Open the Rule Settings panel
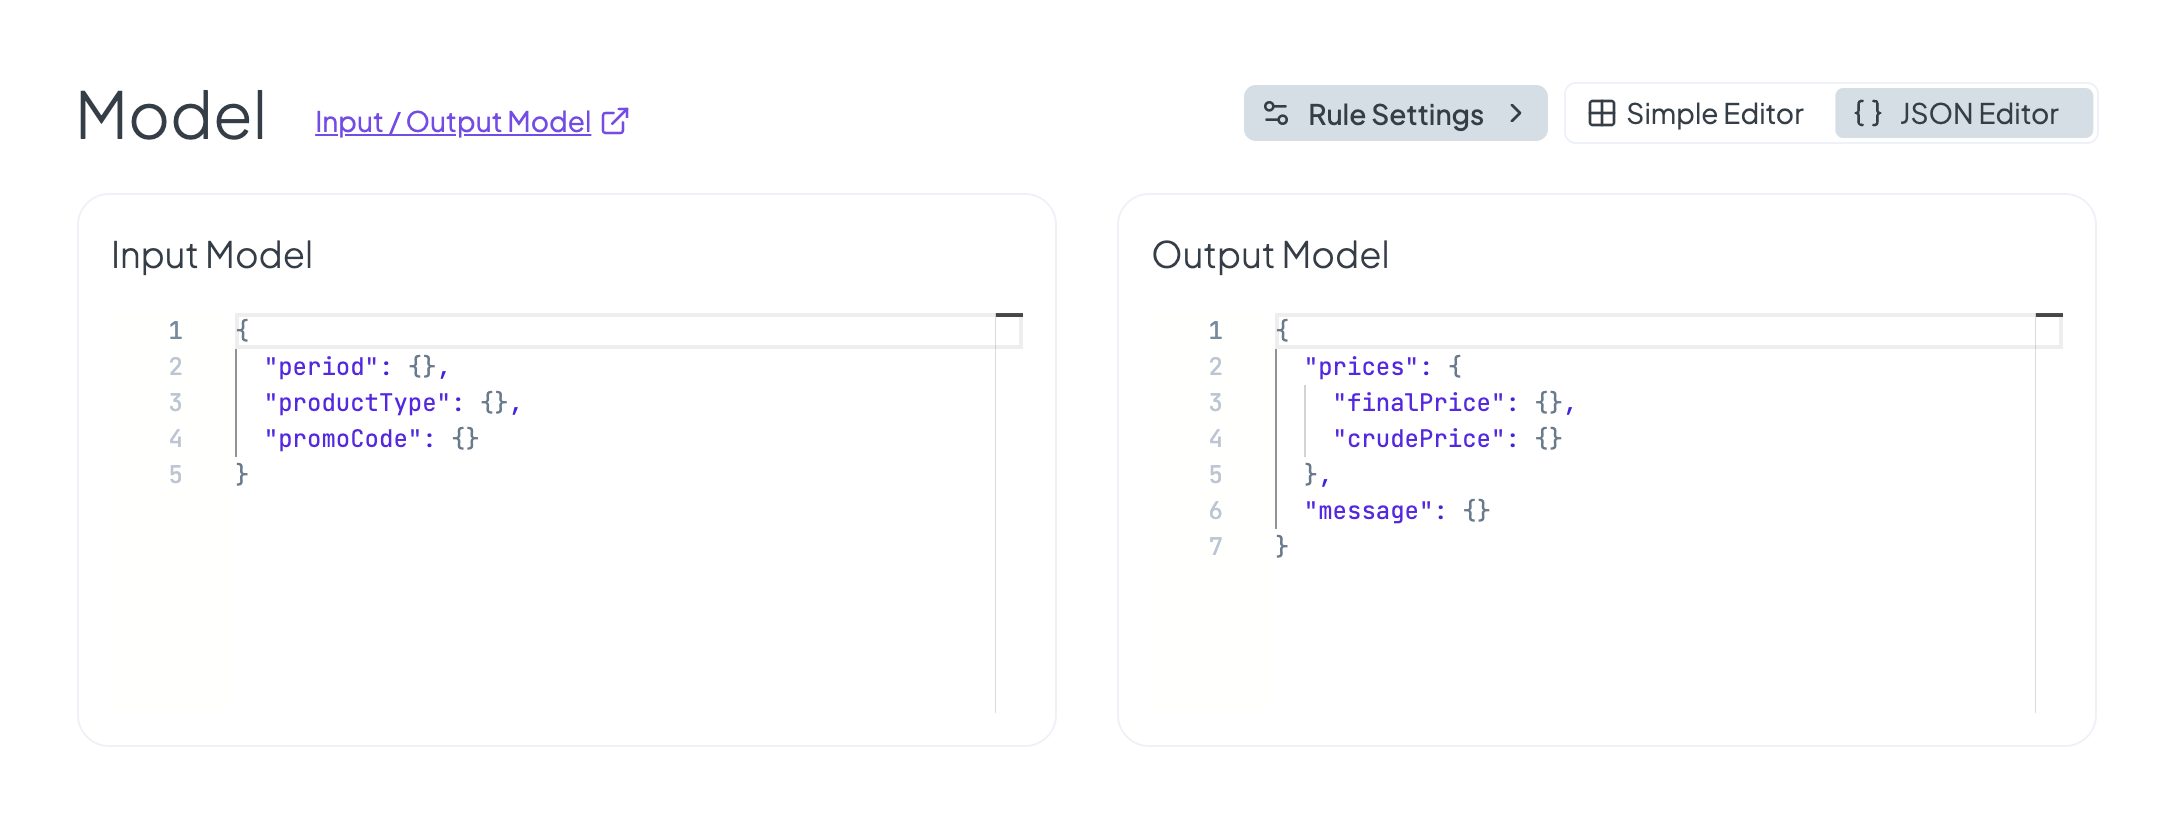 pos(1394,114)
